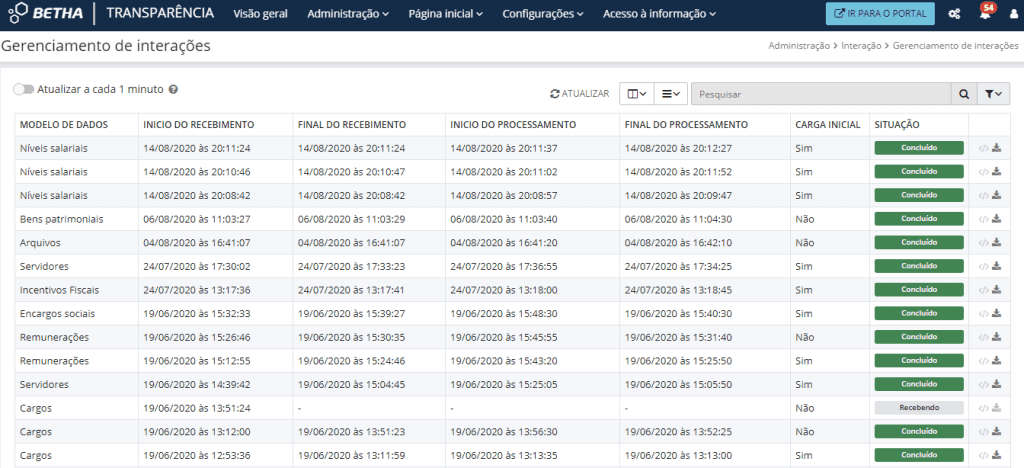Image resolution: width=1024 pixels, height=468 pixels.
Task: Expand the filter options dropdown
Action: [992, 94]
